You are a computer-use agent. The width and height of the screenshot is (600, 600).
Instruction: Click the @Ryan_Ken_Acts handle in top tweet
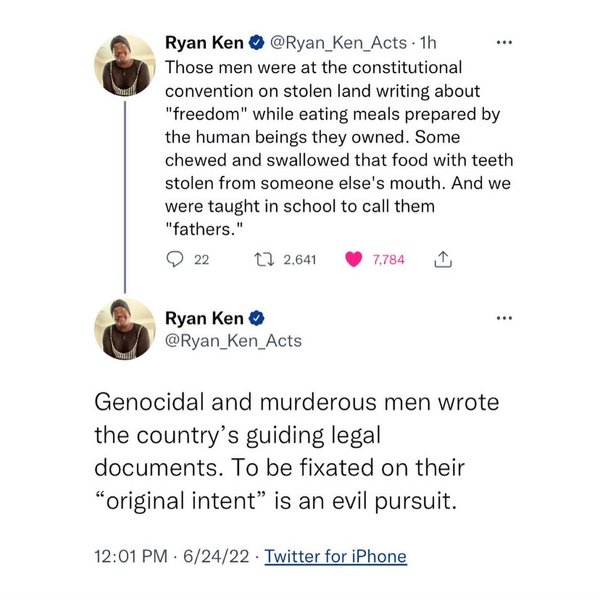click(336, 43)
